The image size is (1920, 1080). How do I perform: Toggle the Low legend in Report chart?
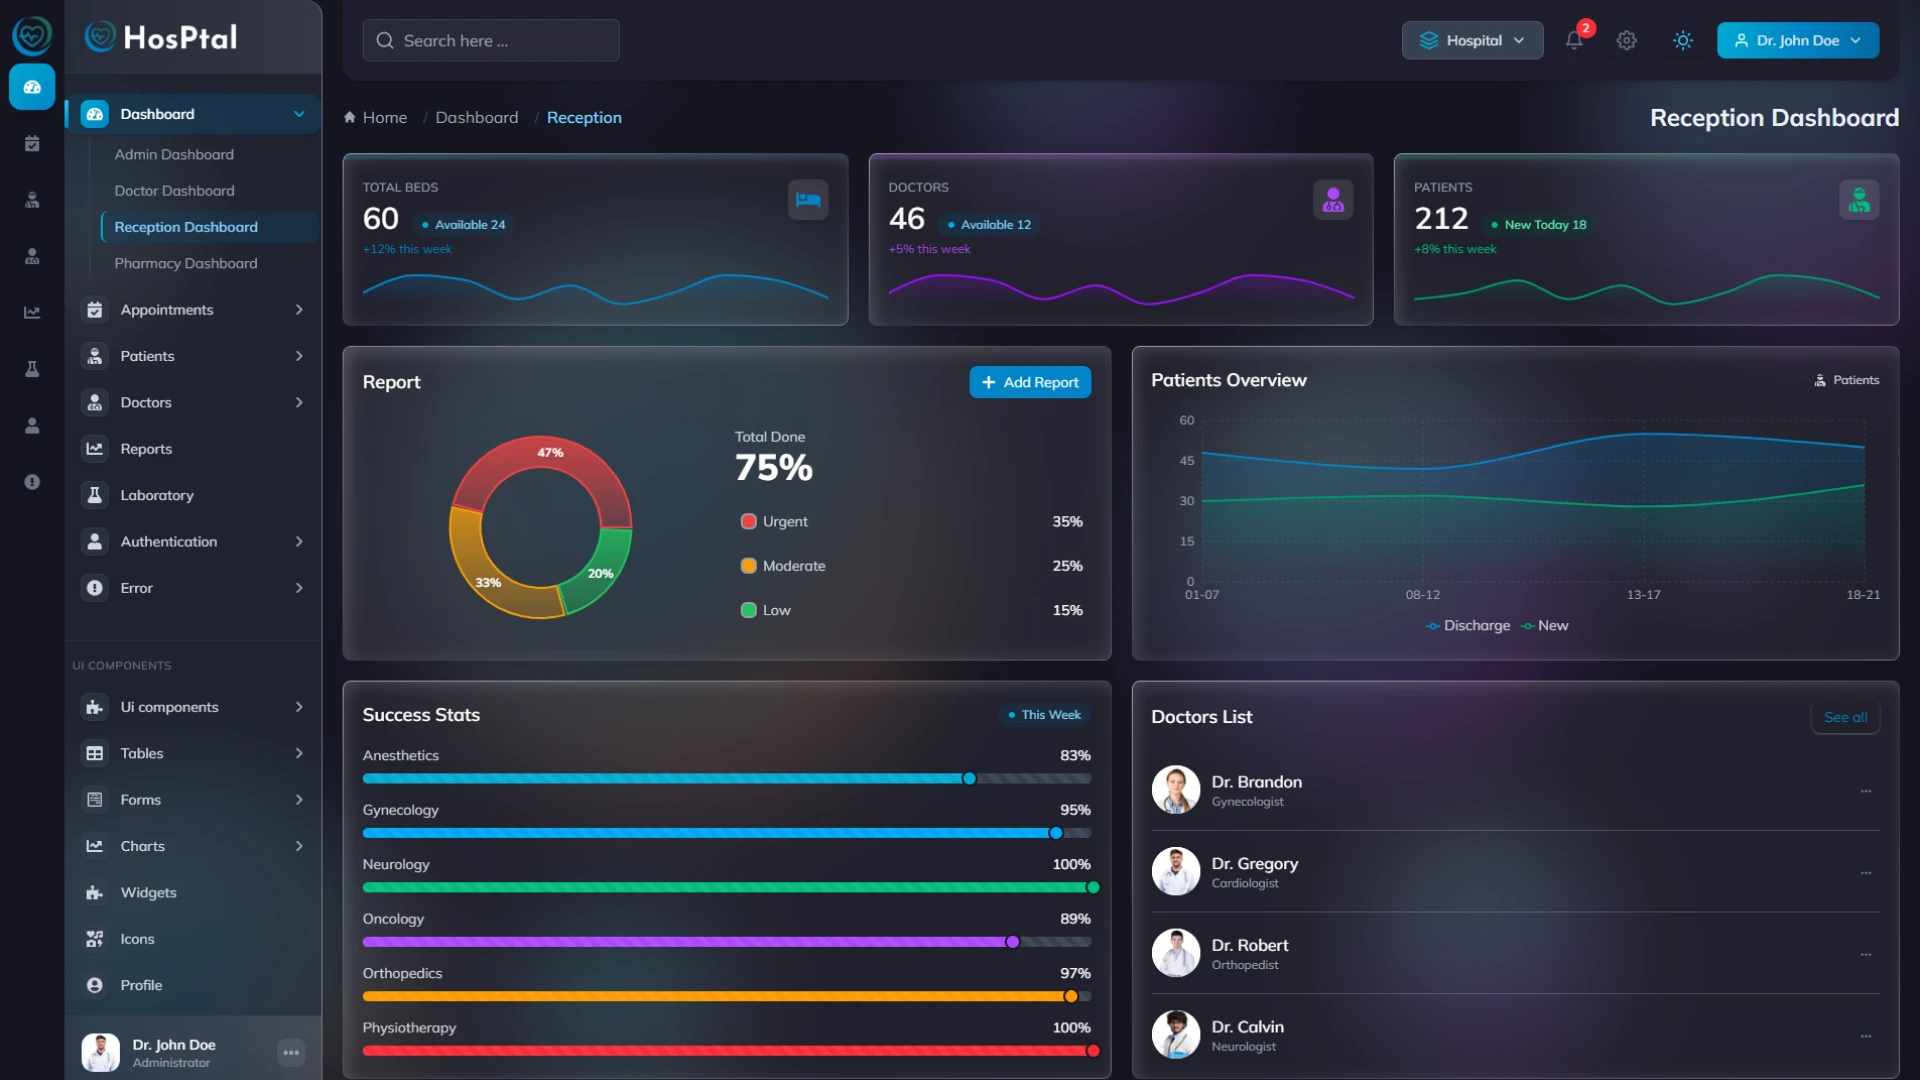[765, 610]
